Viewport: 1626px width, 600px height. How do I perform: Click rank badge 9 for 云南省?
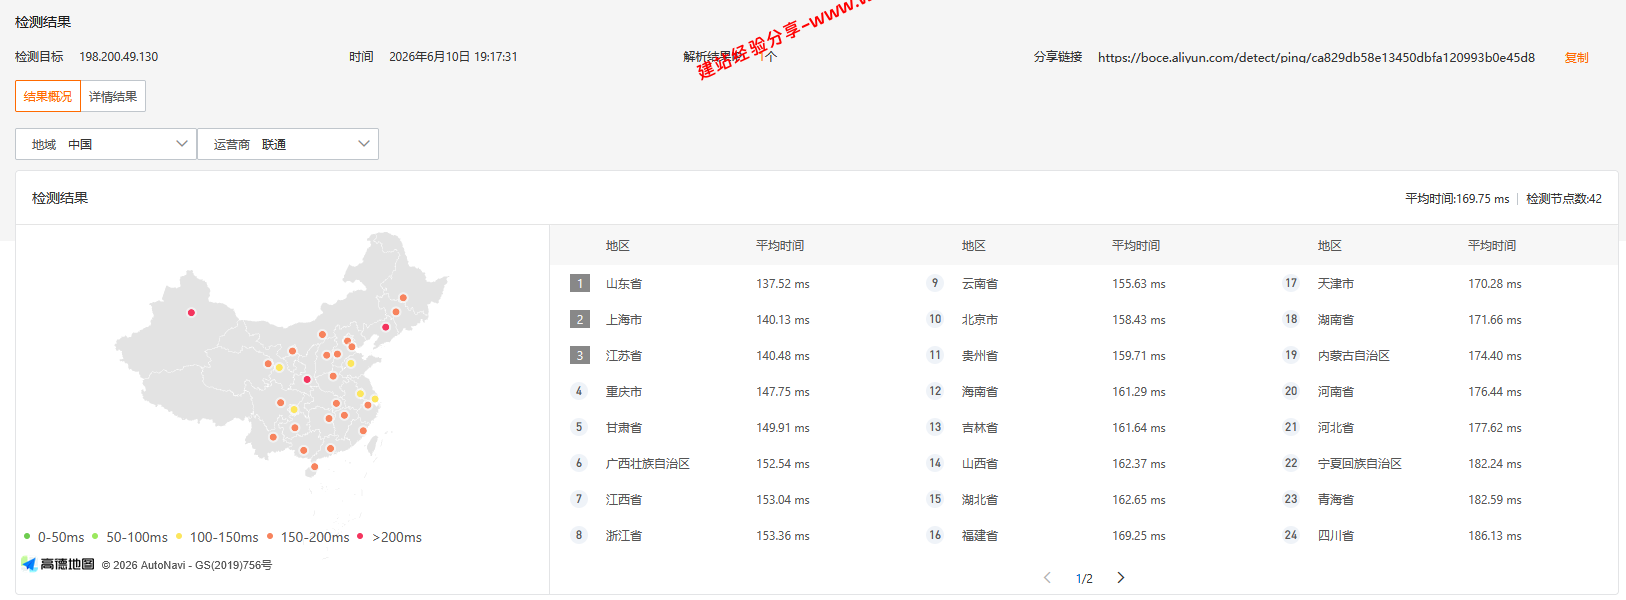coord(935,283)
